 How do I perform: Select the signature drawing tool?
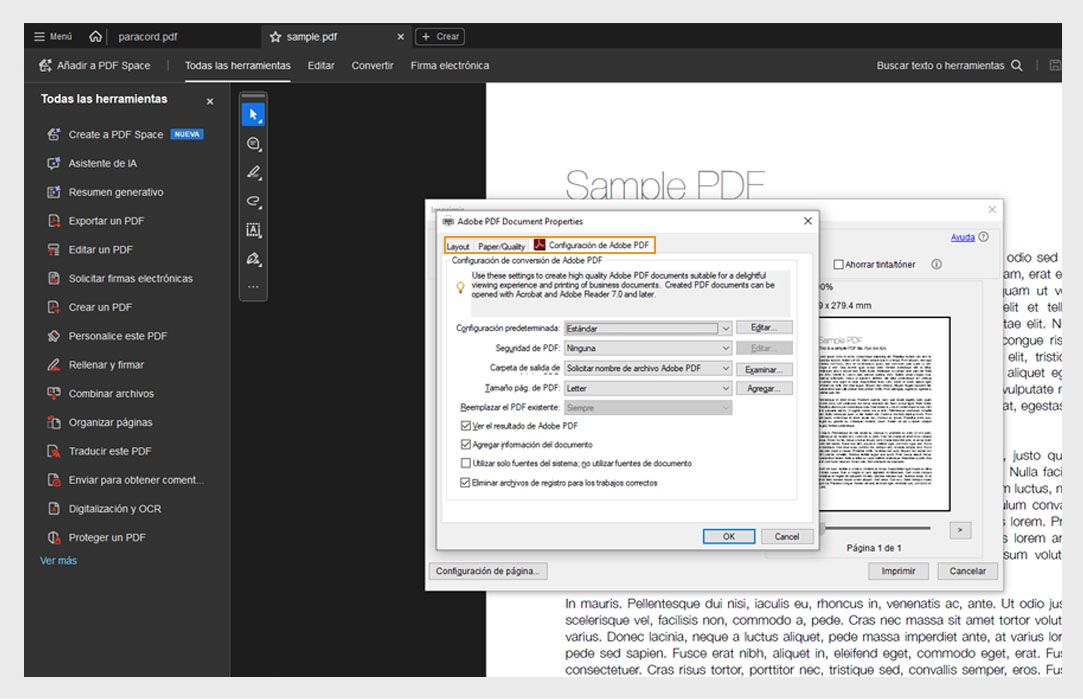253,257
